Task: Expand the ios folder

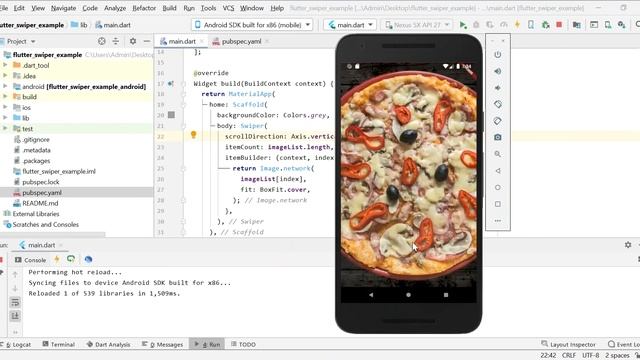Action: tap(5, 107)
